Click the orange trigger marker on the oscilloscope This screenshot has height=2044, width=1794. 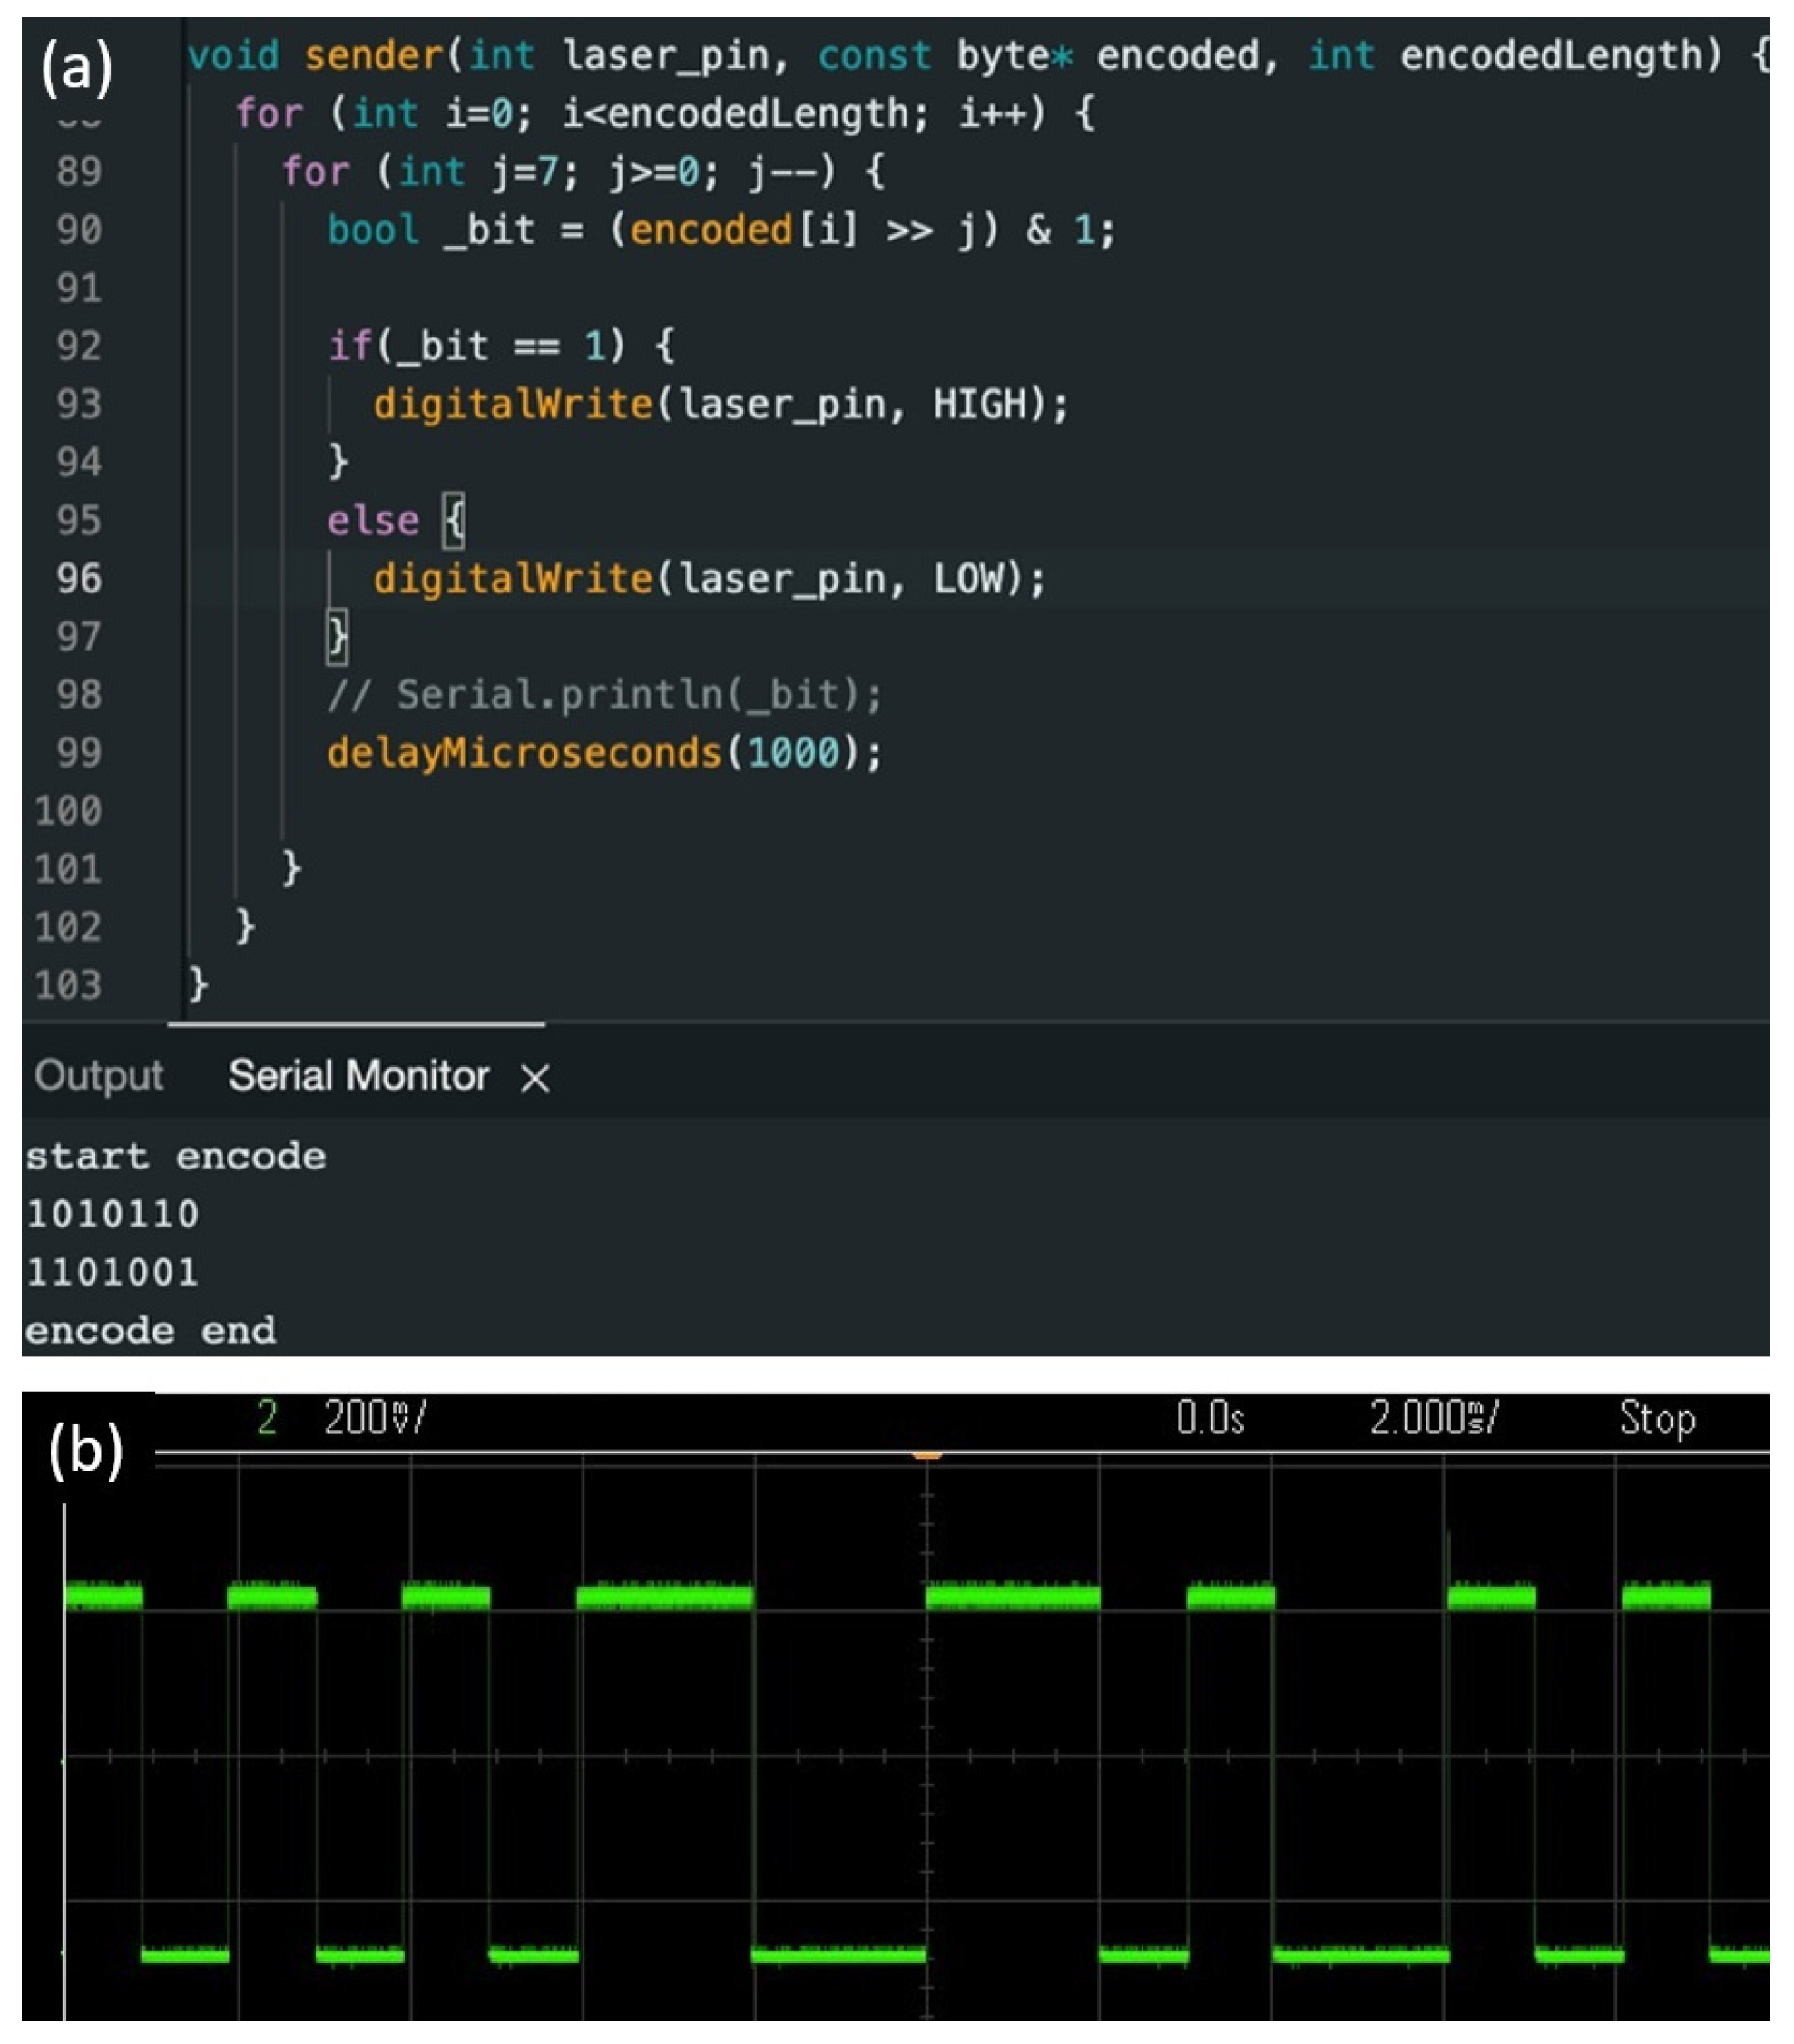pos(926,1456)
